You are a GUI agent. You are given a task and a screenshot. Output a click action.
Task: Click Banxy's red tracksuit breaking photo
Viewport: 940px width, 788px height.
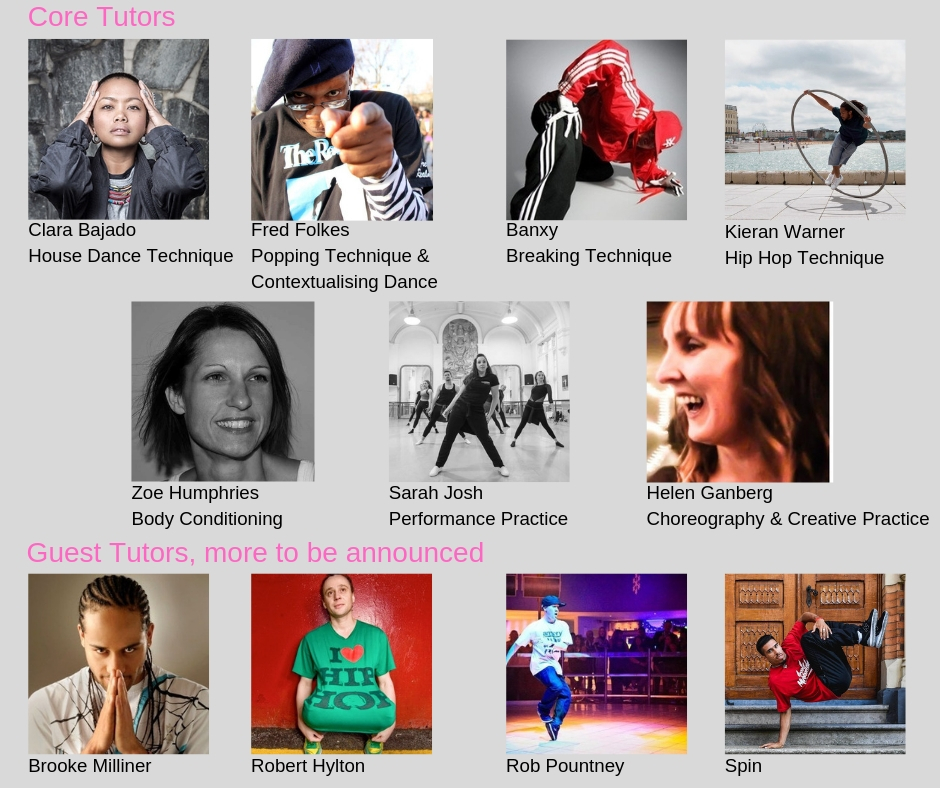(596, 130)
